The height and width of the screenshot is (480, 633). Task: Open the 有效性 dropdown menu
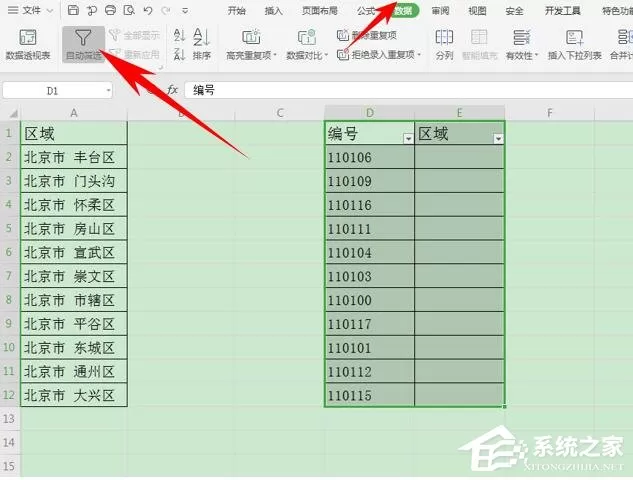(522, 45)
